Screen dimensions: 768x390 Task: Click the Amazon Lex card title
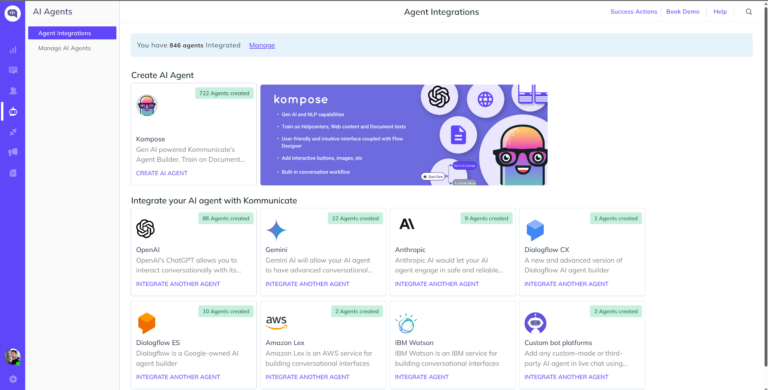point(285,343)
